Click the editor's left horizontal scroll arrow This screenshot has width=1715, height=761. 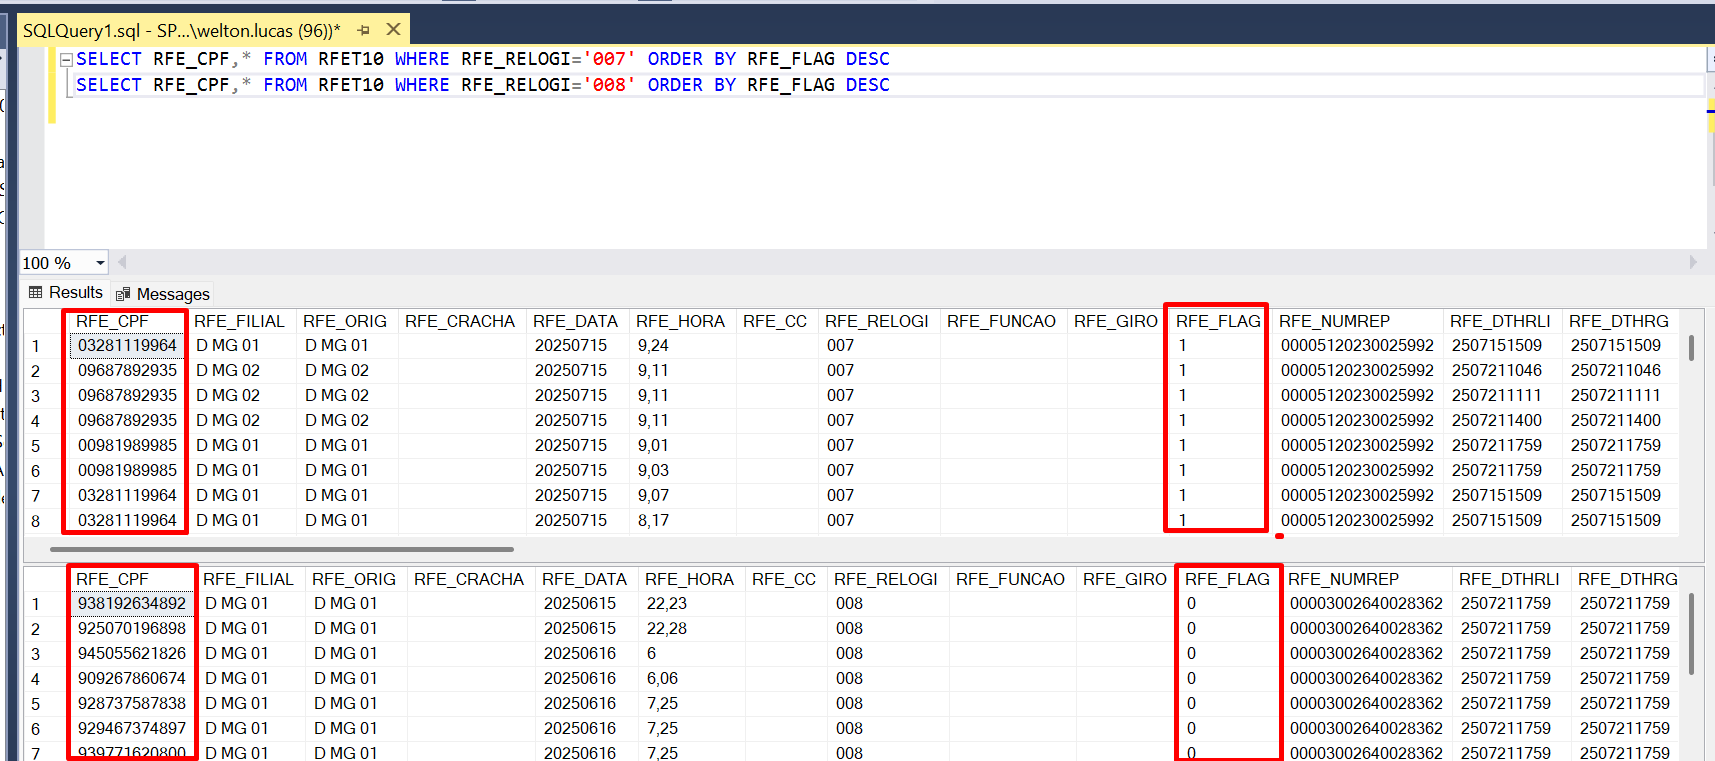click(x=122, y=262)
